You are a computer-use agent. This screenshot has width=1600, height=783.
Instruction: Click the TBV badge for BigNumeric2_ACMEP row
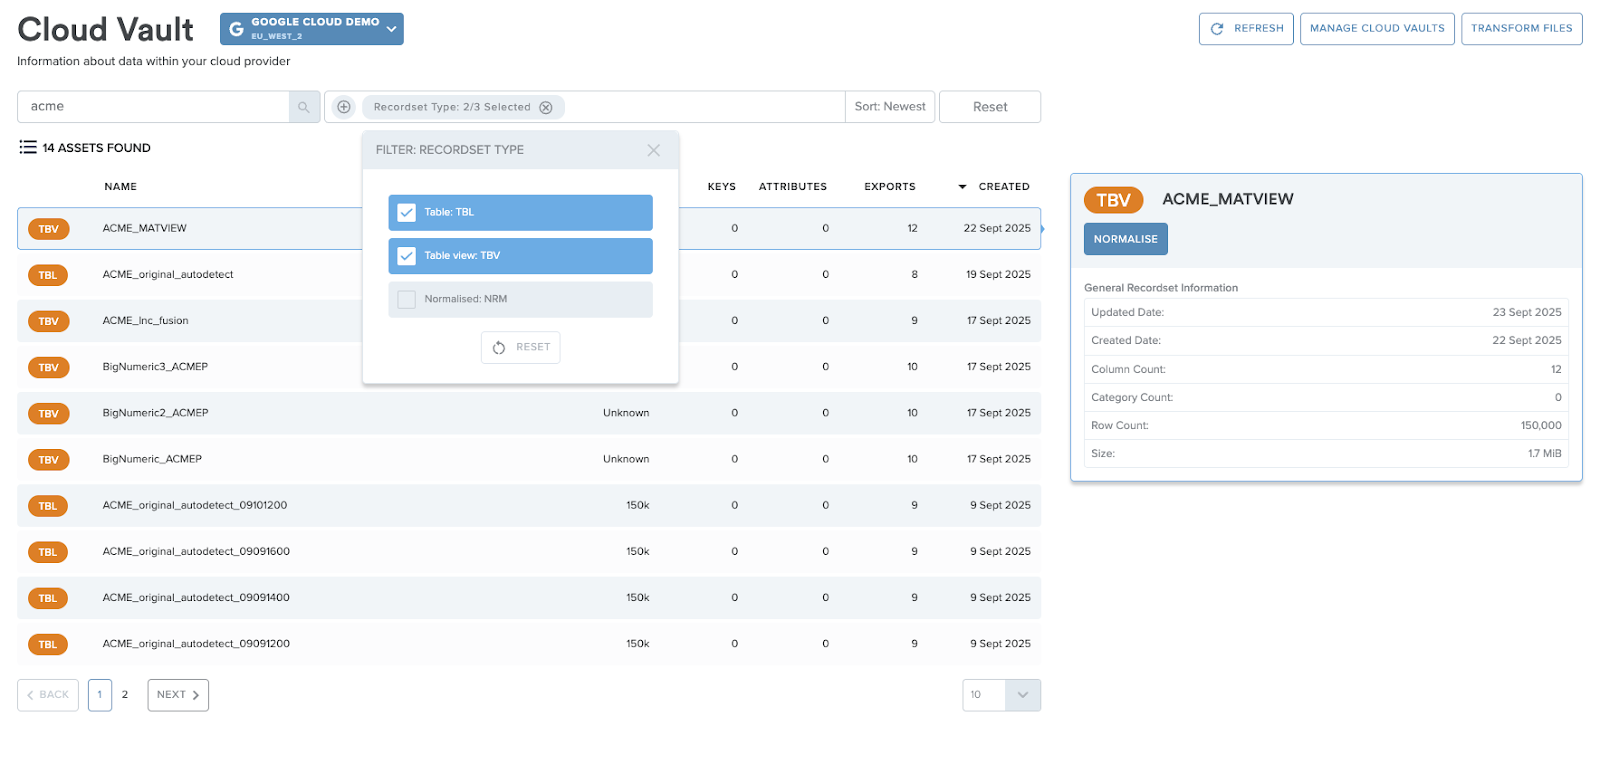click(x=48, y=413)
